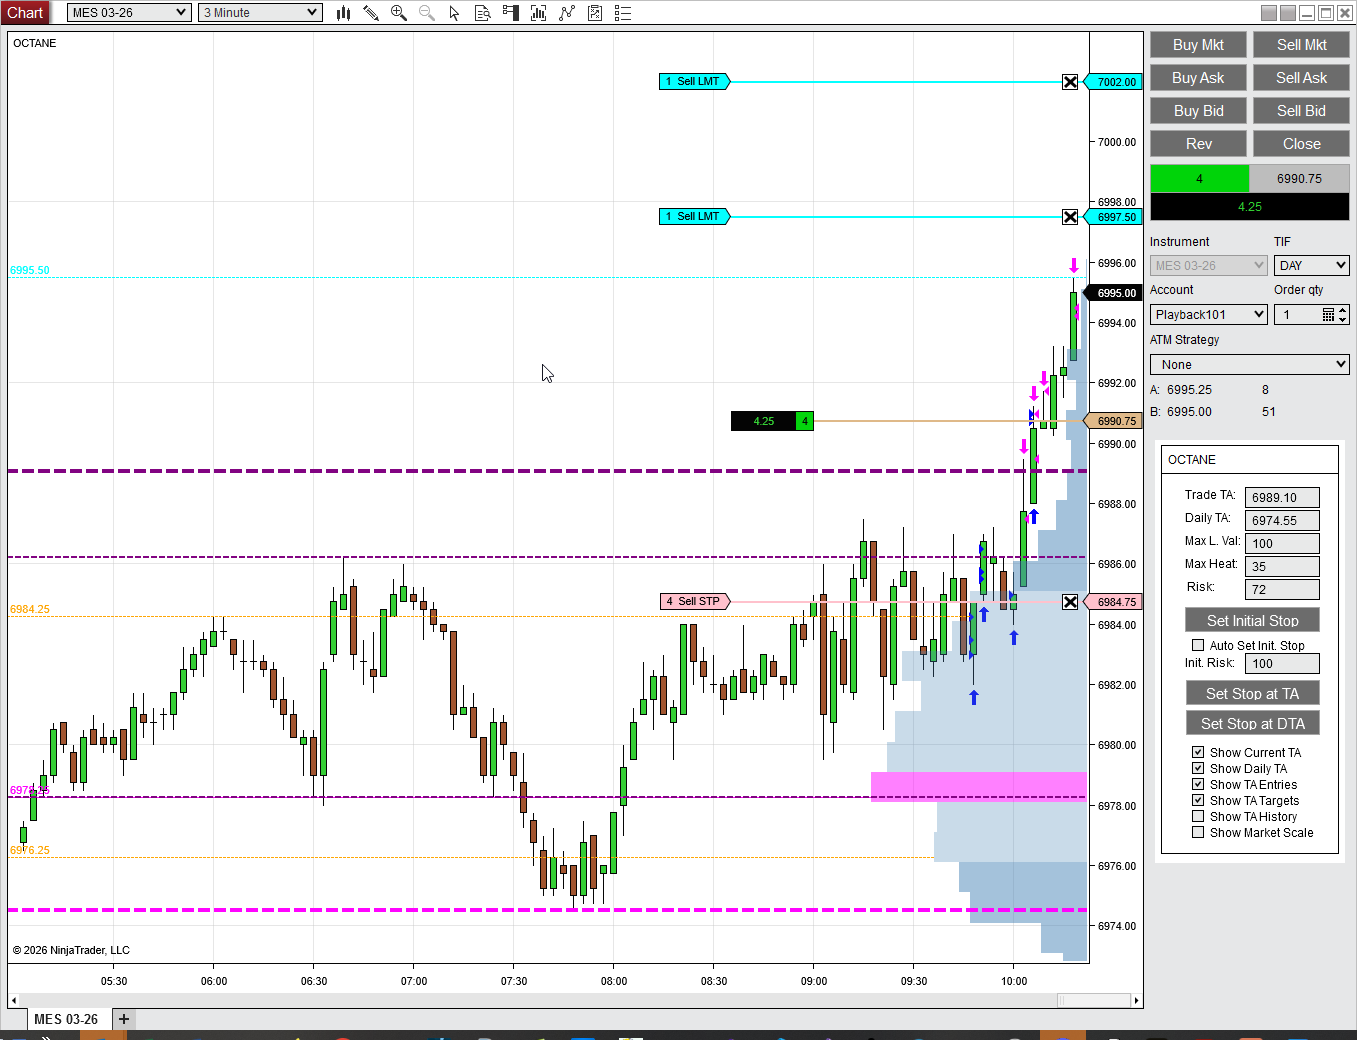
Task: Activate the Zoom In tool
Action: (x=399, y=13)
